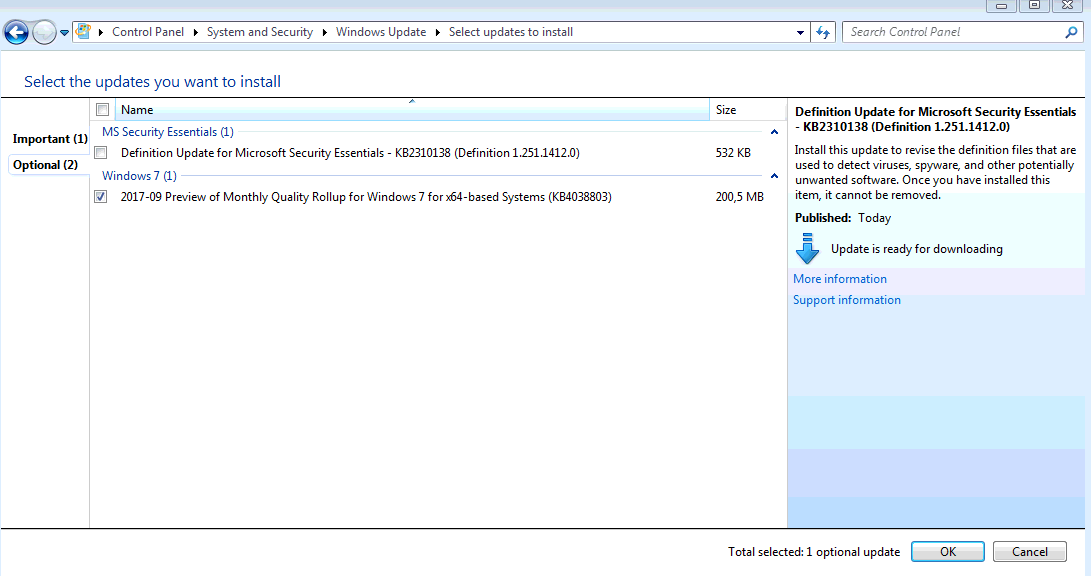Sort the list by the Name column

tap(412, 110)
